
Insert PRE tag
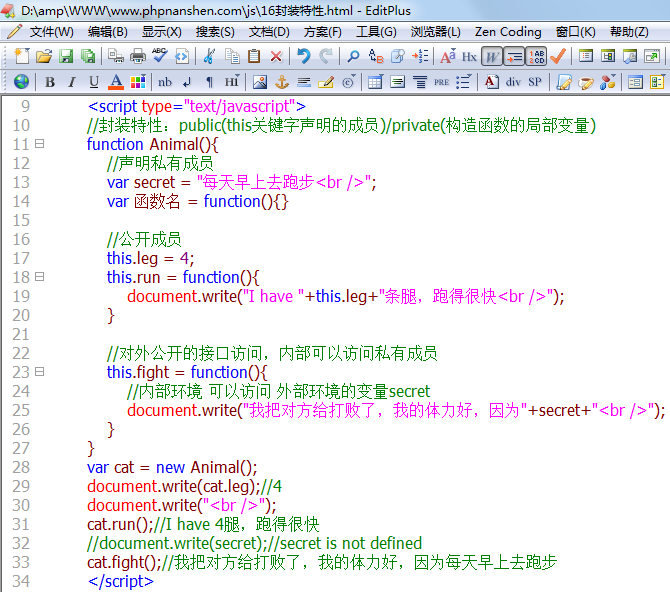[441, 81]
